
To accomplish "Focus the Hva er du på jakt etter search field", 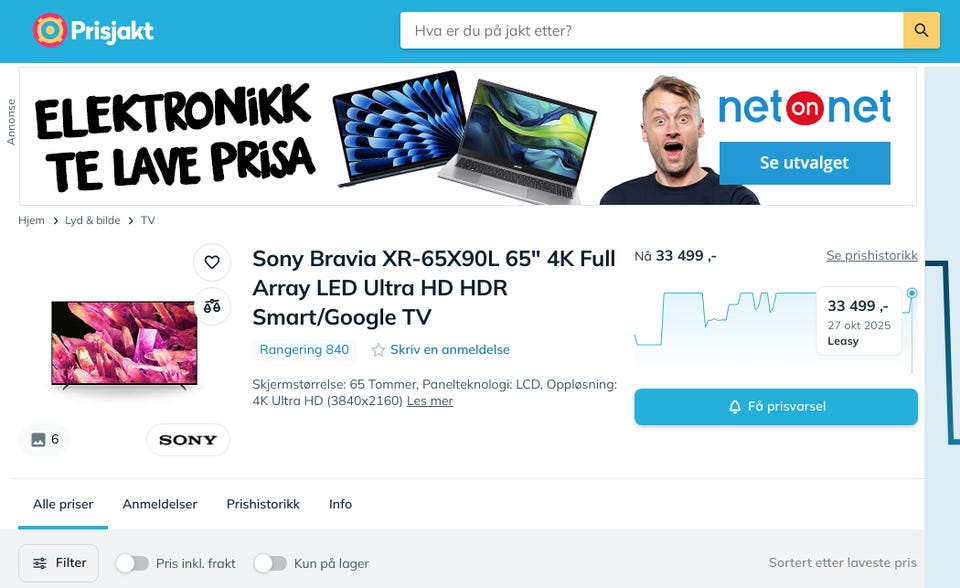I will pyautogui.click(x=651, y=30).
